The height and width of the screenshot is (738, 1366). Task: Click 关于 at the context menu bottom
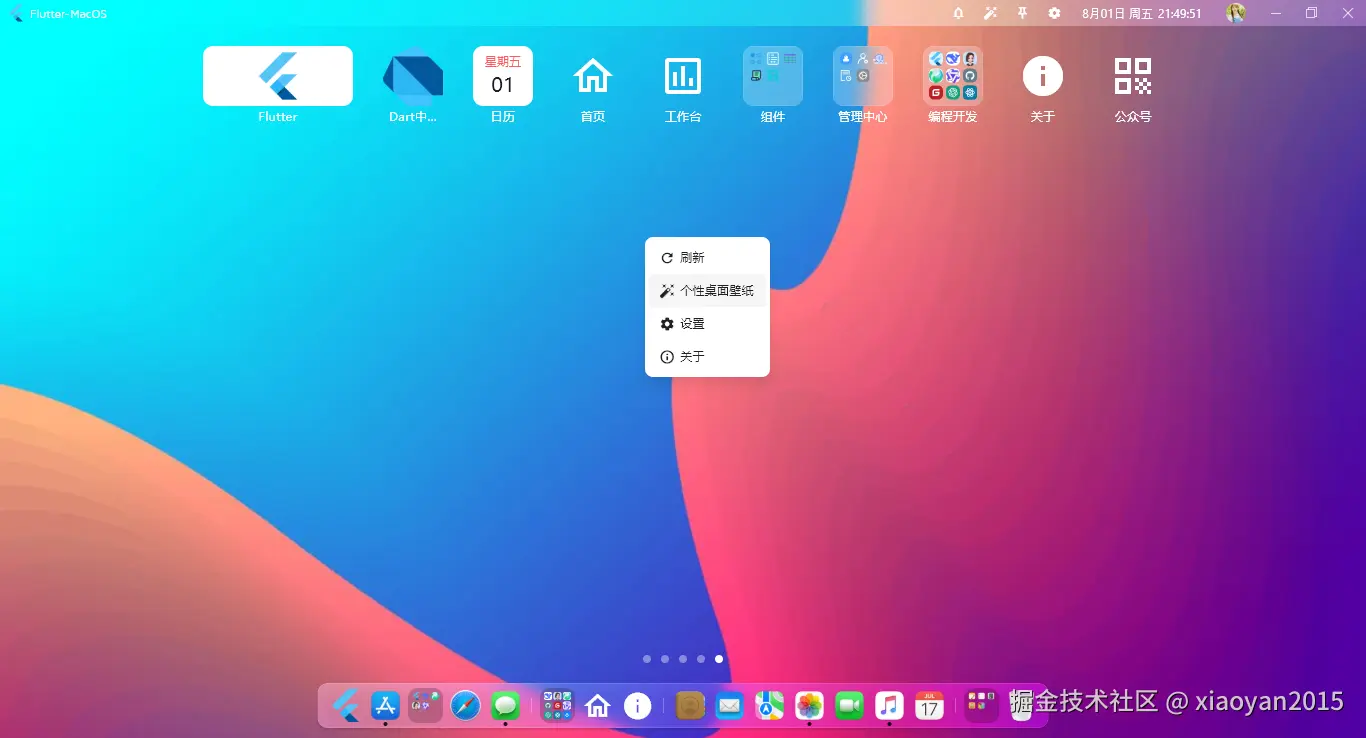tap(690, 356)
